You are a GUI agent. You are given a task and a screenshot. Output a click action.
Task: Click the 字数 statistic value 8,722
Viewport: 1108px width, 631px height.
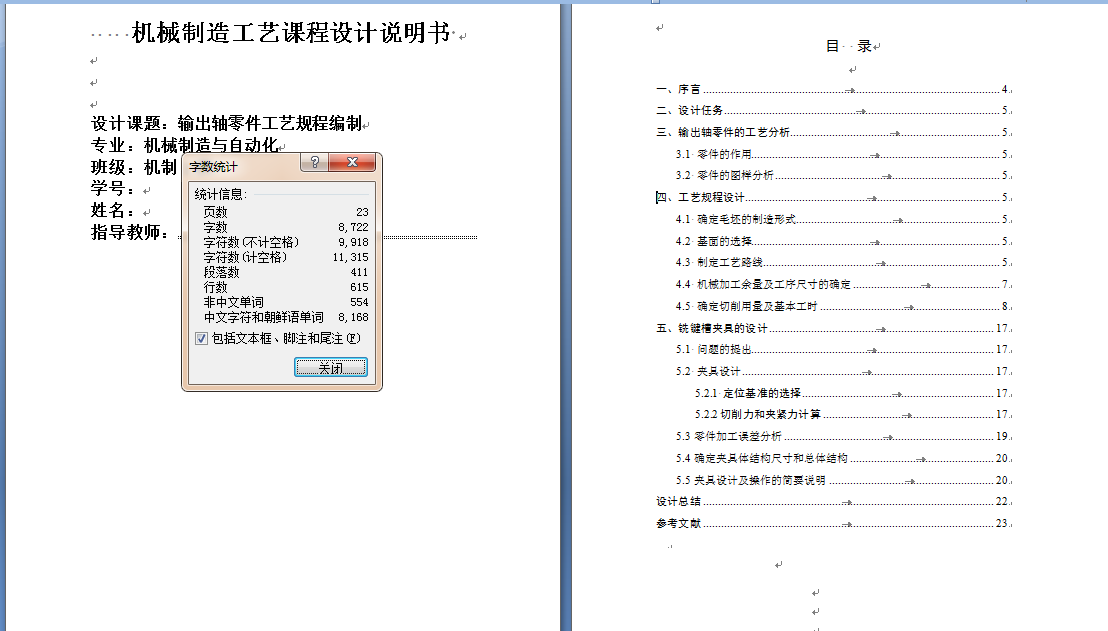click(x=356, y=227)
